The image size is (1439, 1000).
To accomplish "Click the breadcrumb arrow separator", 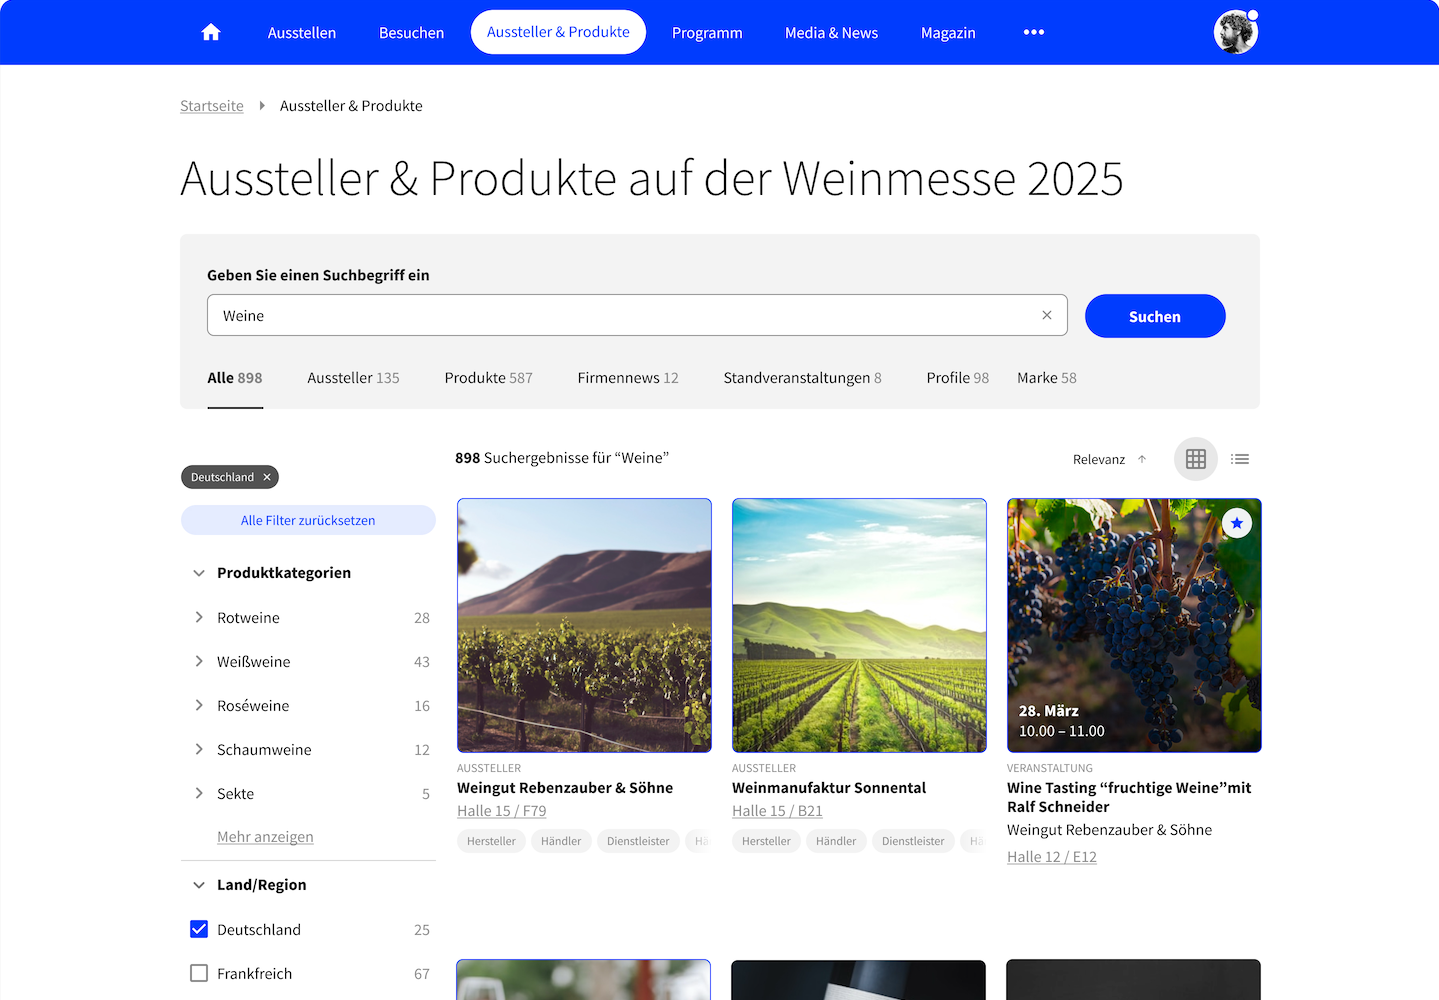I will [x=262, y=105].
